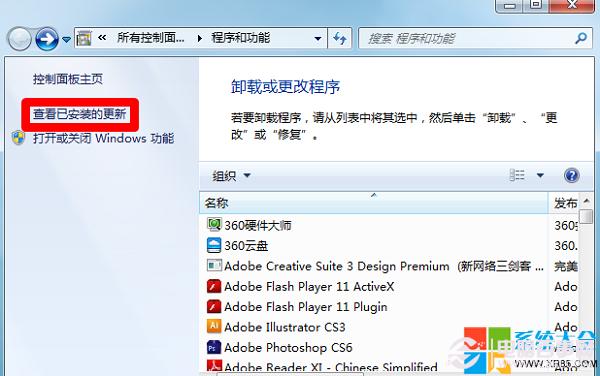The height and width of the screenshot is (376, 600).
Task: Click the blue help question mark icon
Action: [571, 176]
